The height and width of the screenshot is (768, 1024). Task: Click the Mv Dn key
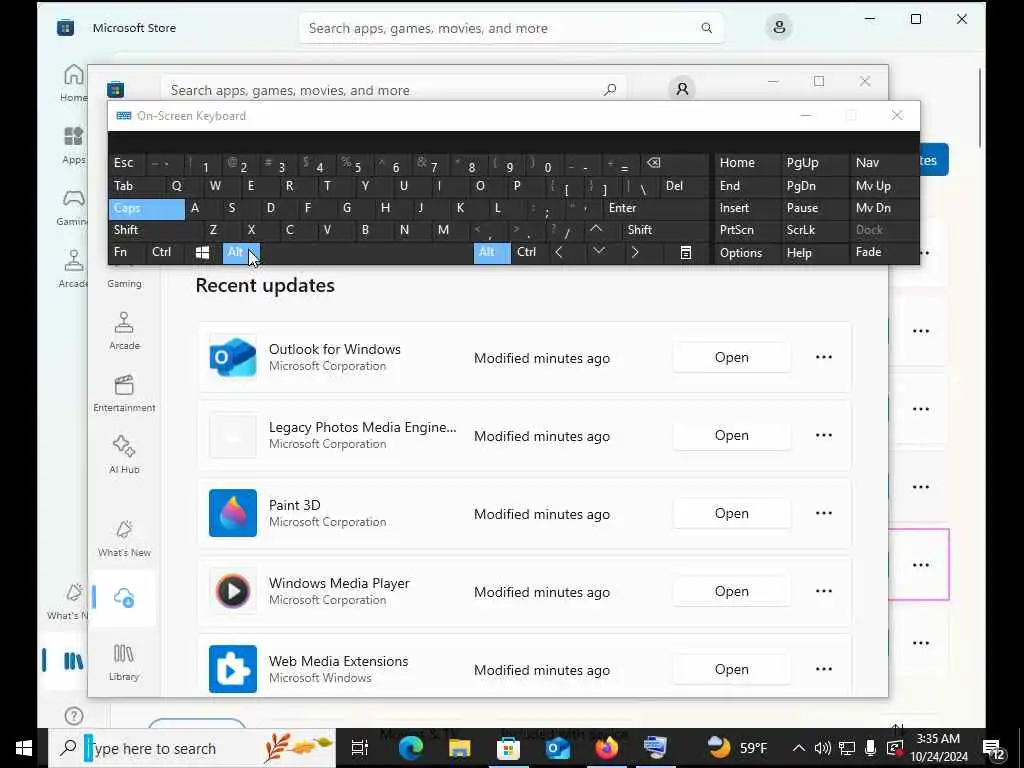[884, 208]
